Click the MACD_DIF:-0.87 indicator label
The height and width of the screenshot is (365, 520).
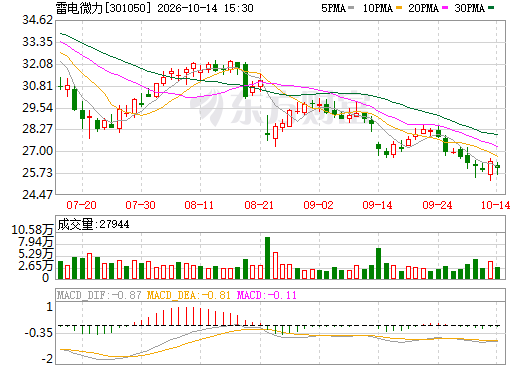(x=99, y=295)
